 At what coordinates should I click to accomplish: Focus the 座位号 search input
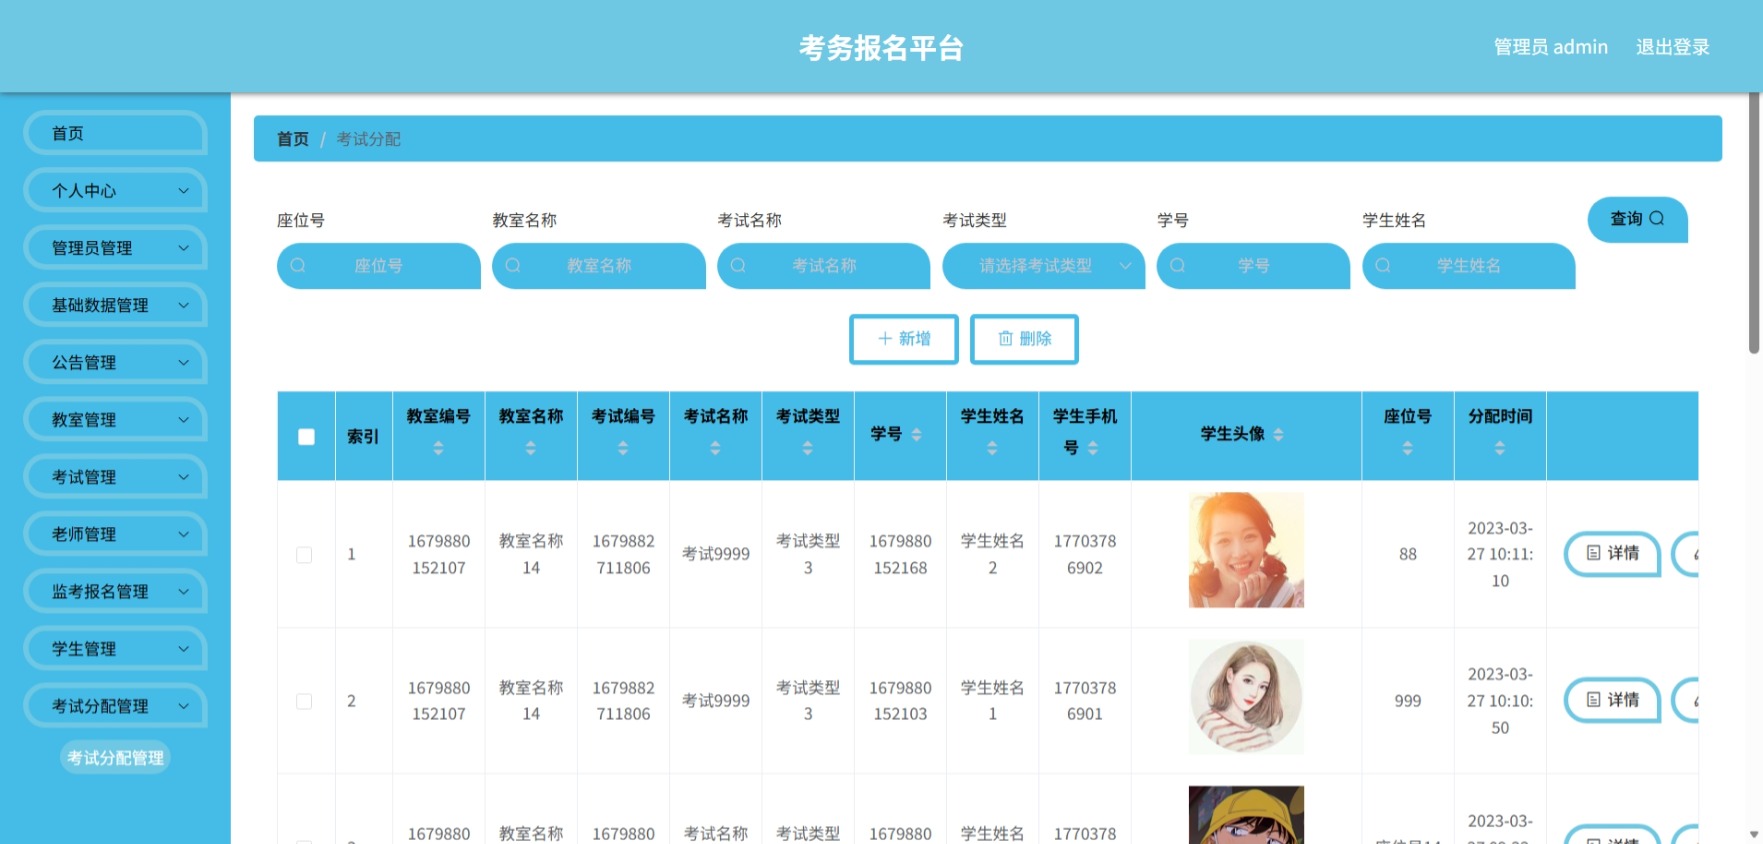tap(378, 266)
